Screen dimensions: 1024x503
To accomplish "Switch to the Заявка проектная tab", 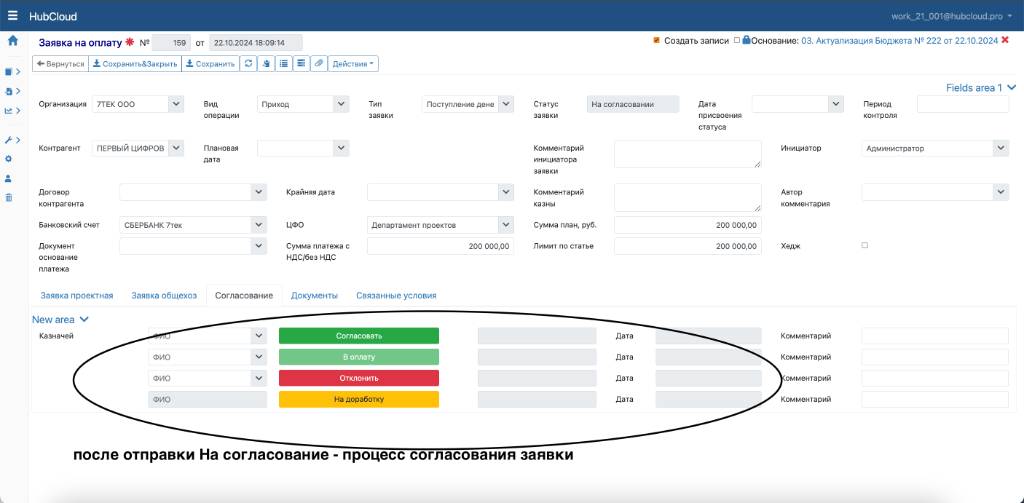I will tap(77, 295).
